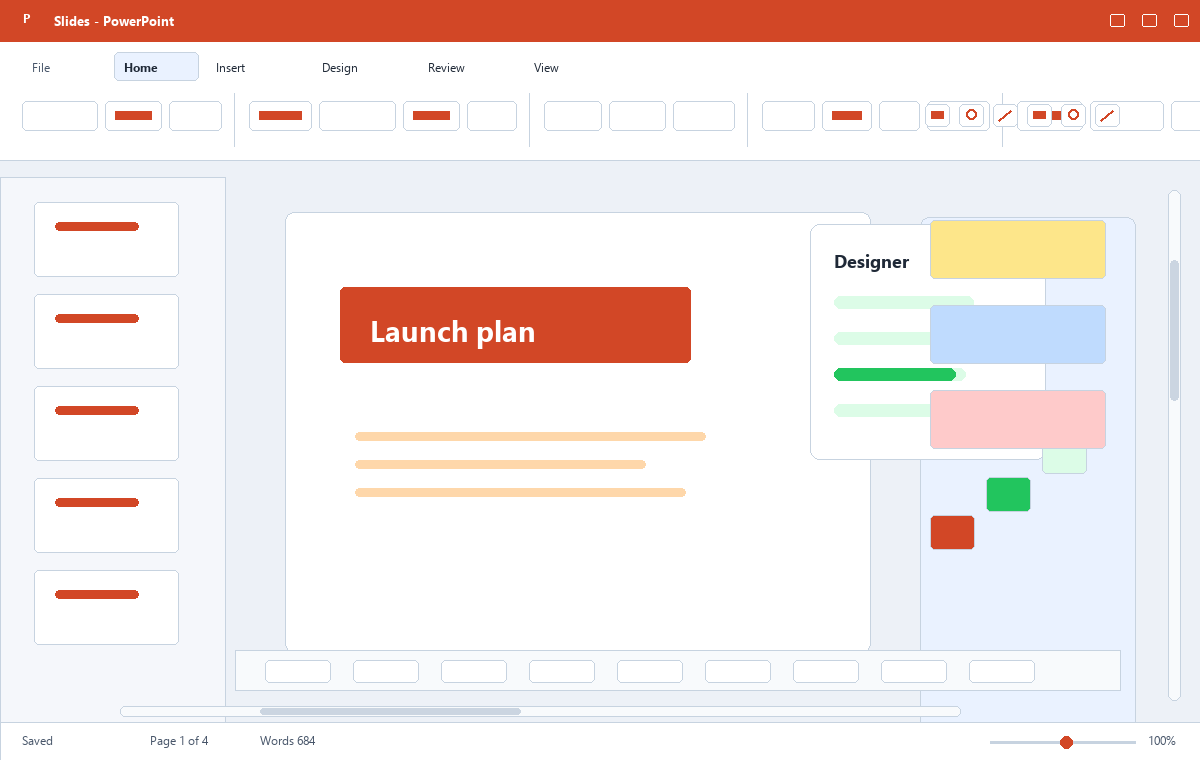
Task: Choose the small red-orange swatch
Action: click(952, 532)
